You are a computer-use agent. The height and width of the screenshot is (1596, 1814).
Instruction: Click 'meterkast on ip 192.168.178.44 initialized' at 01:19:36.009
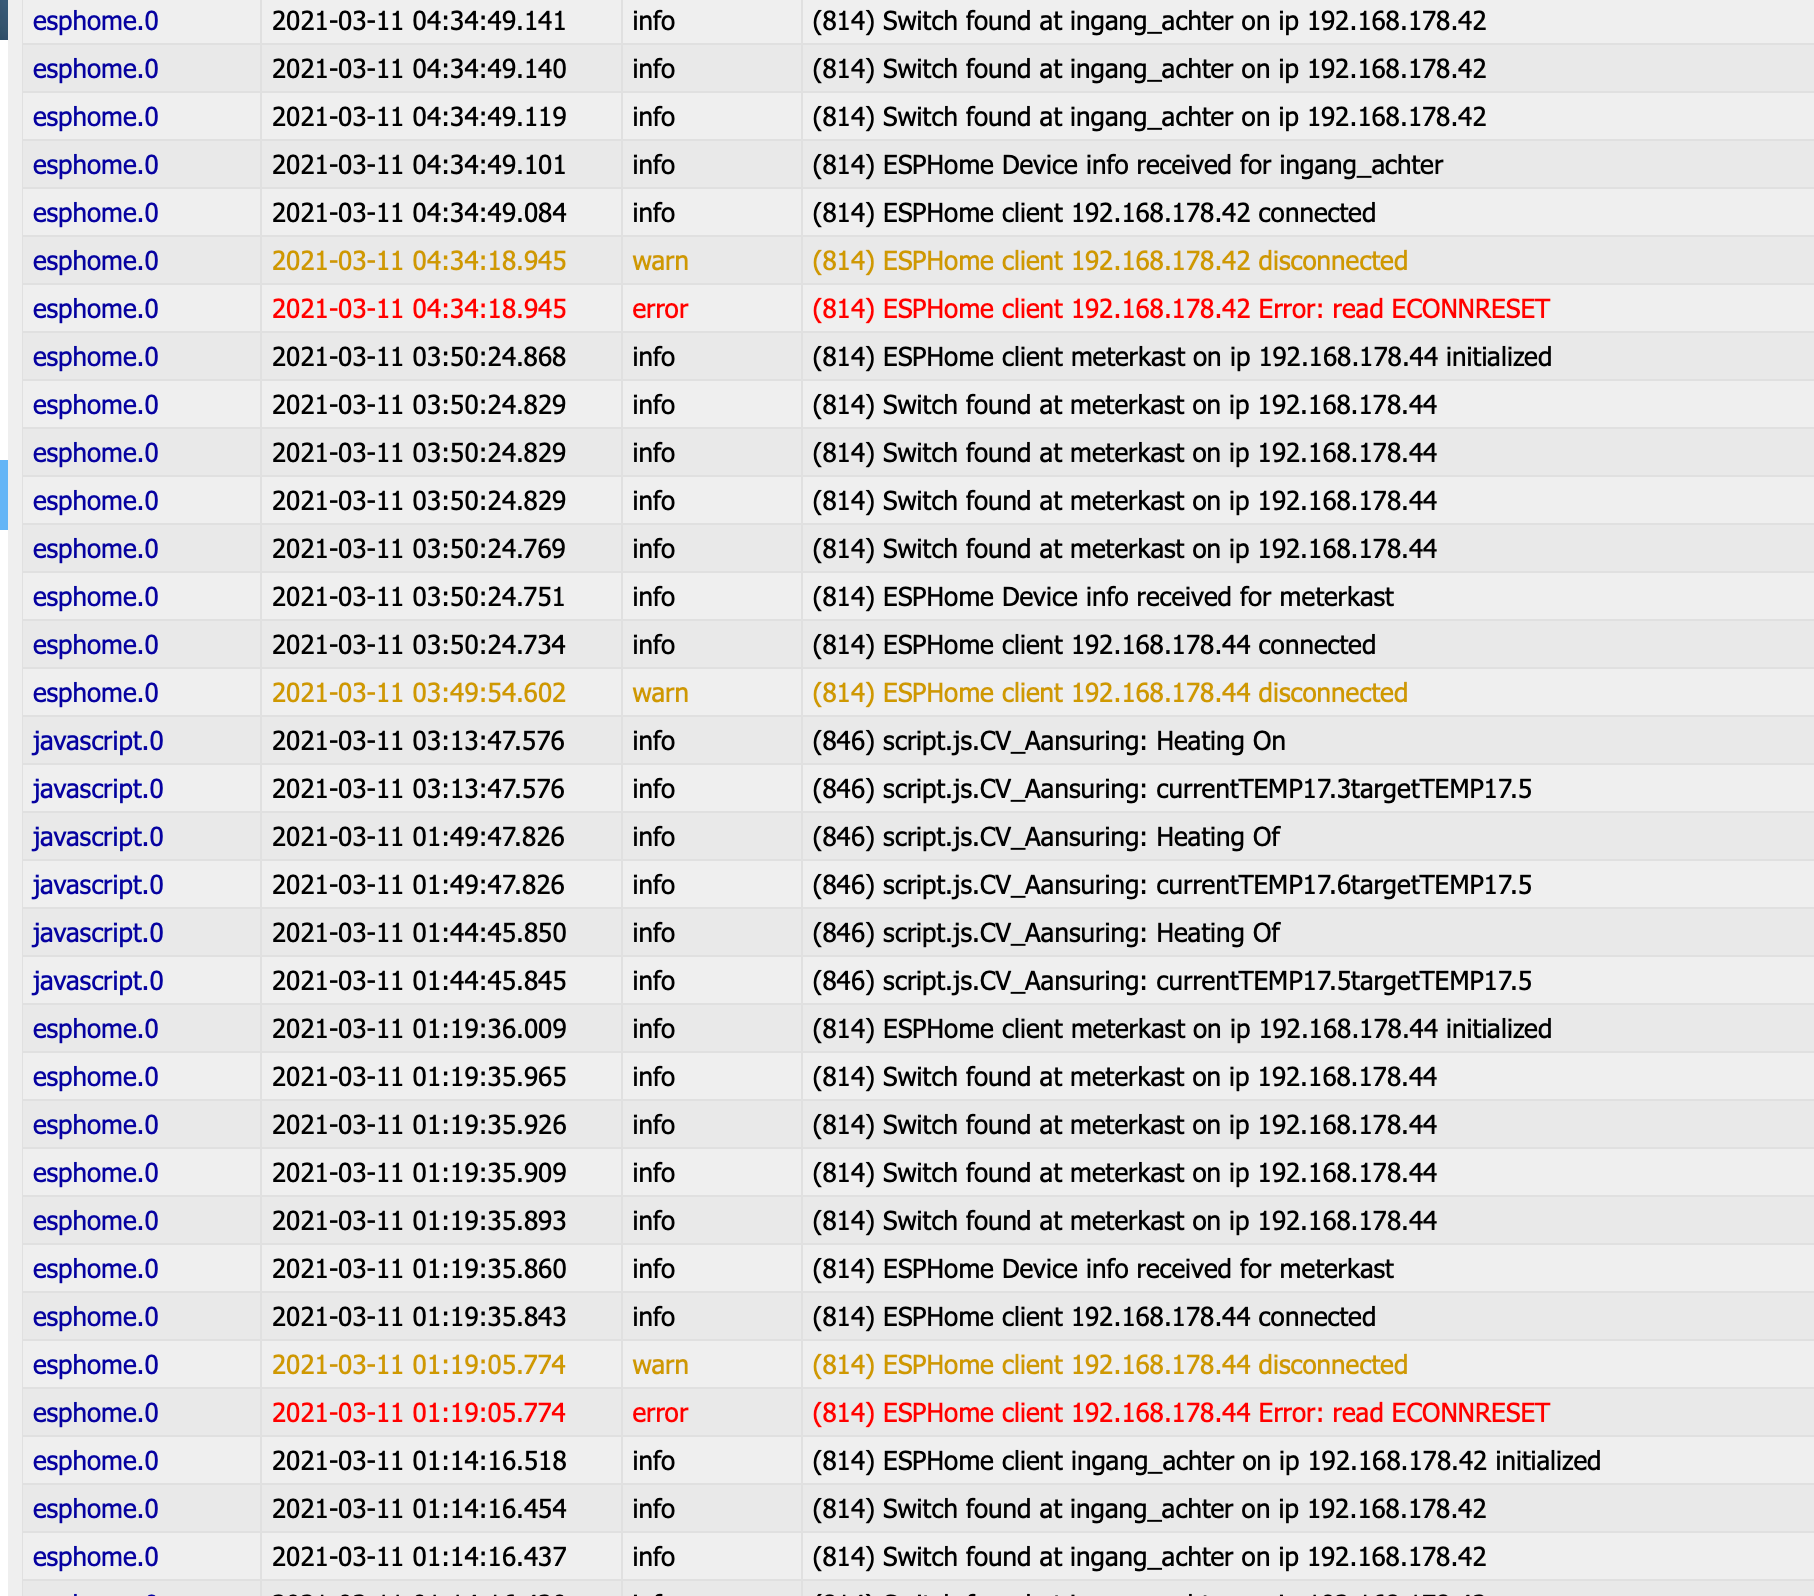point(1182,1029)
